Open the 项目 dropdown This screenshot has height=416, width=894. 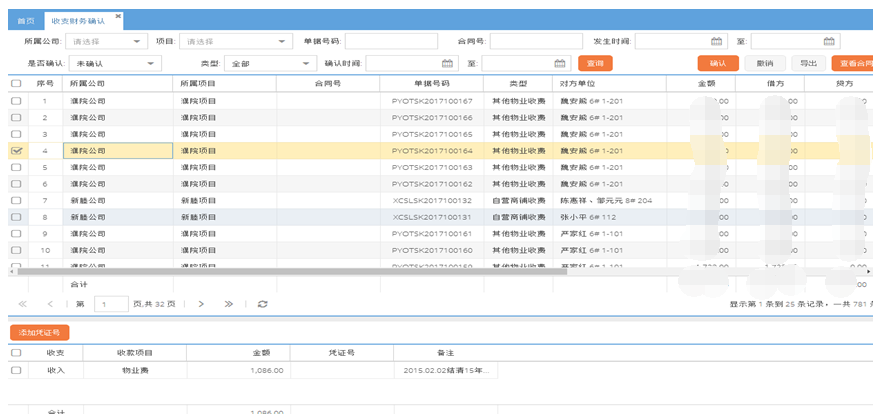[234, 41]
